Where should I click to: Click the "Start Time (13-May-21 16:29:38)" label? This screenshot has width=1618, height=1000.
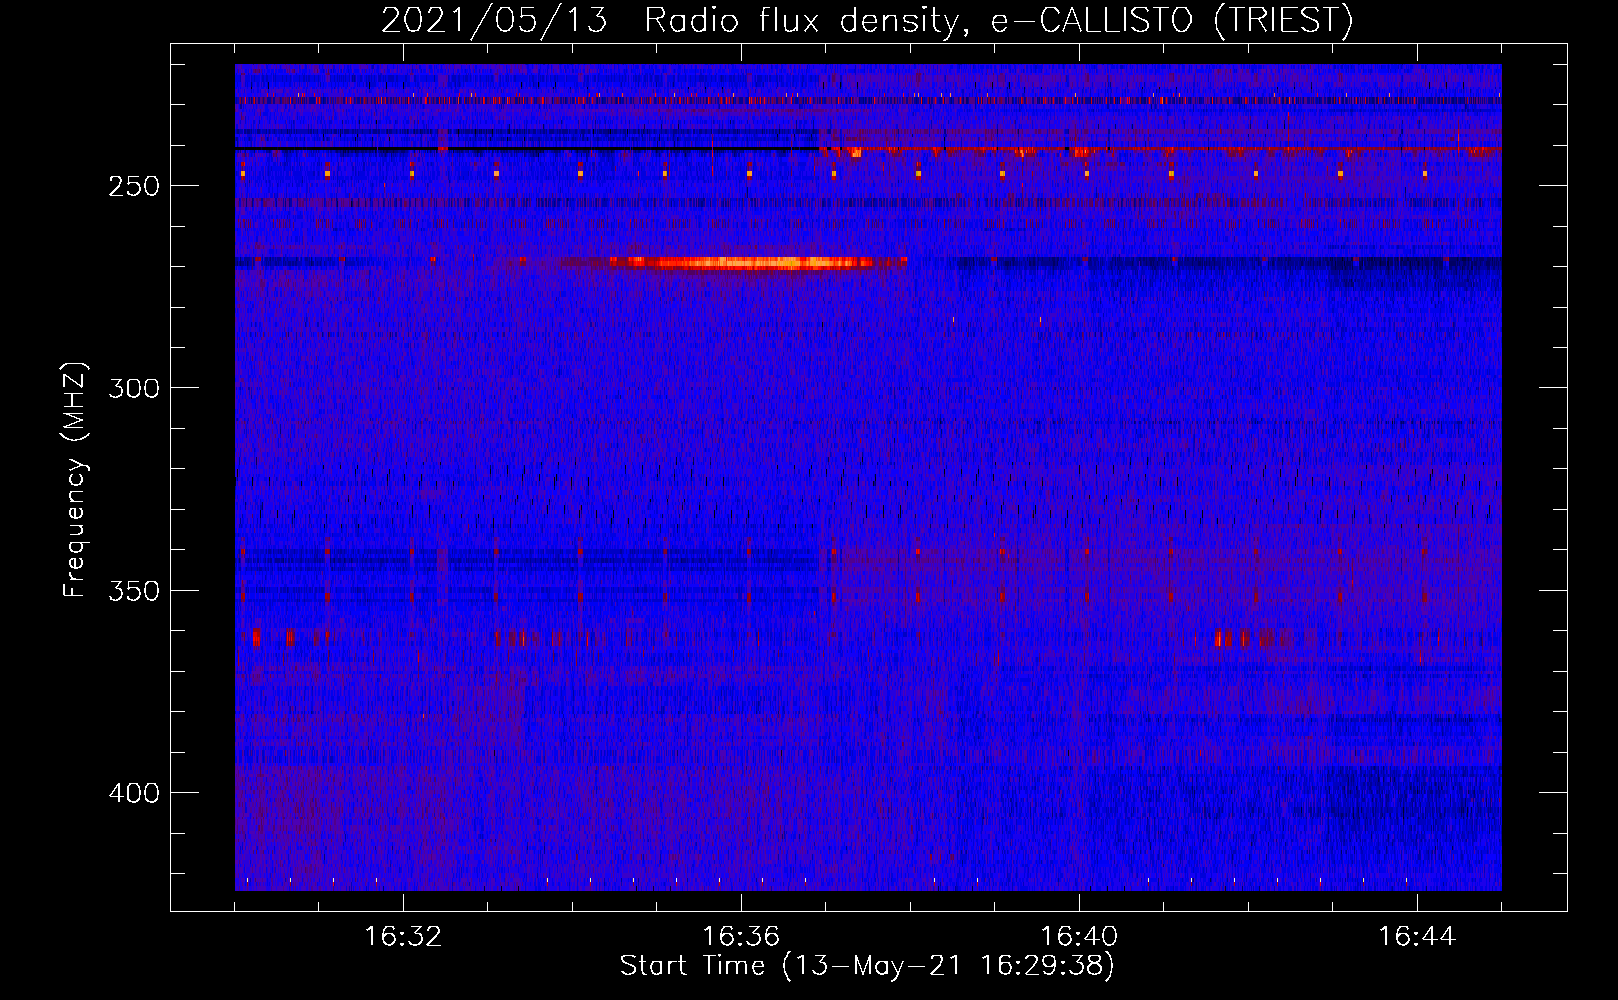click(x=867, y=966)
